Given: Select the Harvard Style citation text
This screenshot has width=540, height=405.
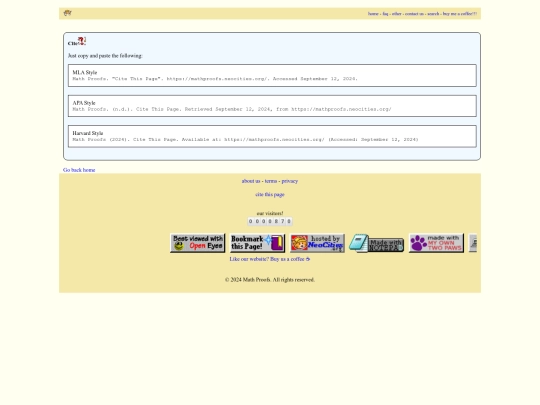Looking at the screenshot, I should [x=245, y=139].
